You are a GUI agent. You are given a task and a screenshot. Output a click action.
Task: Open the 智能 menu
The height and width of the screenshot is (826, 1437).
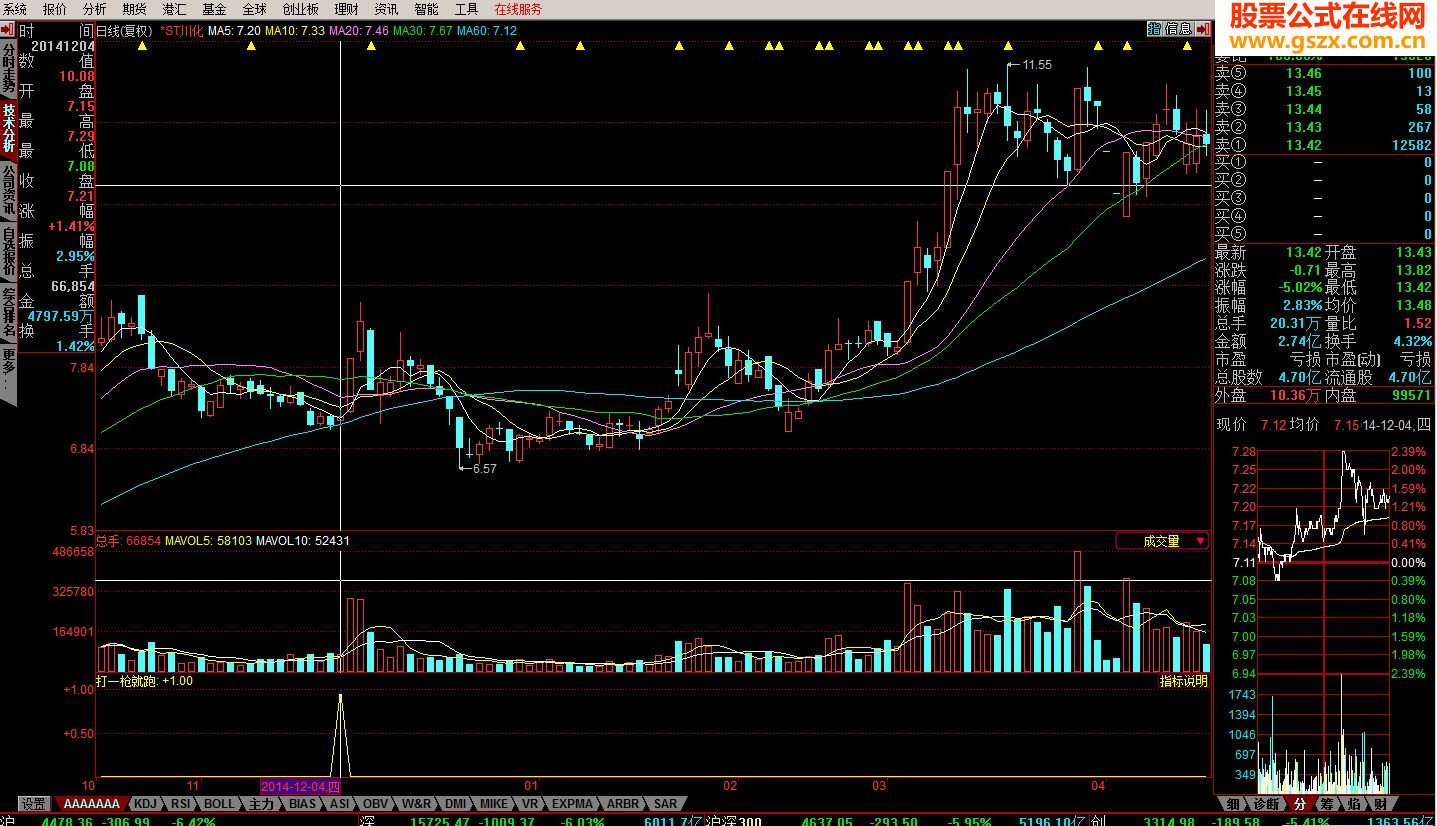426,9
